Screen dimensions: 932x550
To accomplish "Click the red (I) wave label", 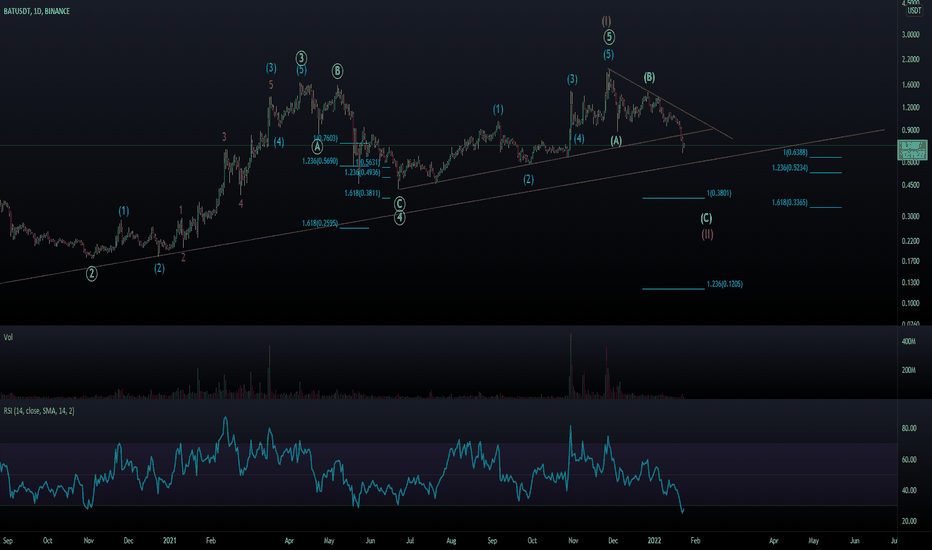I will click(606, 21).
